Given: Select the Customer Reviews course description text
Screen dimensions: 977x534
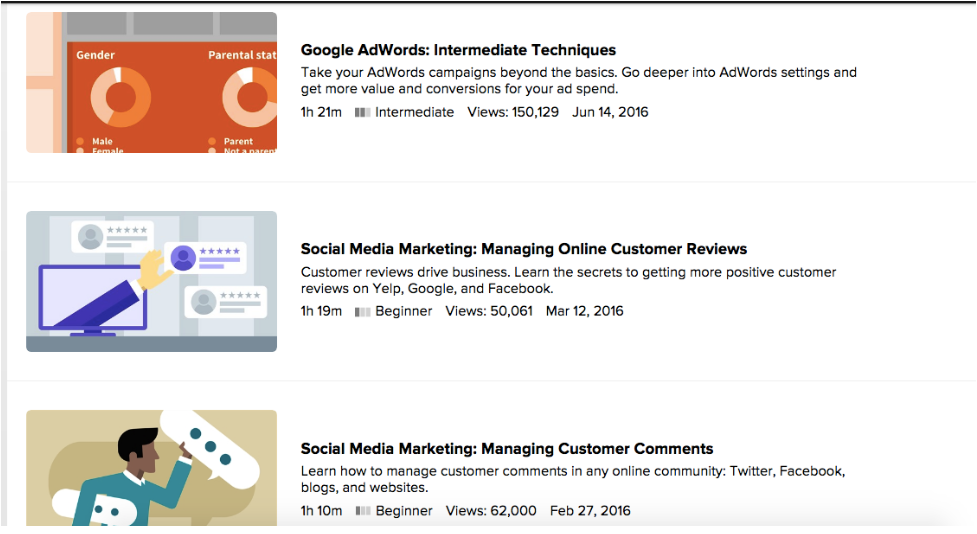Looking at the screenshot, I should pos(568,280).
